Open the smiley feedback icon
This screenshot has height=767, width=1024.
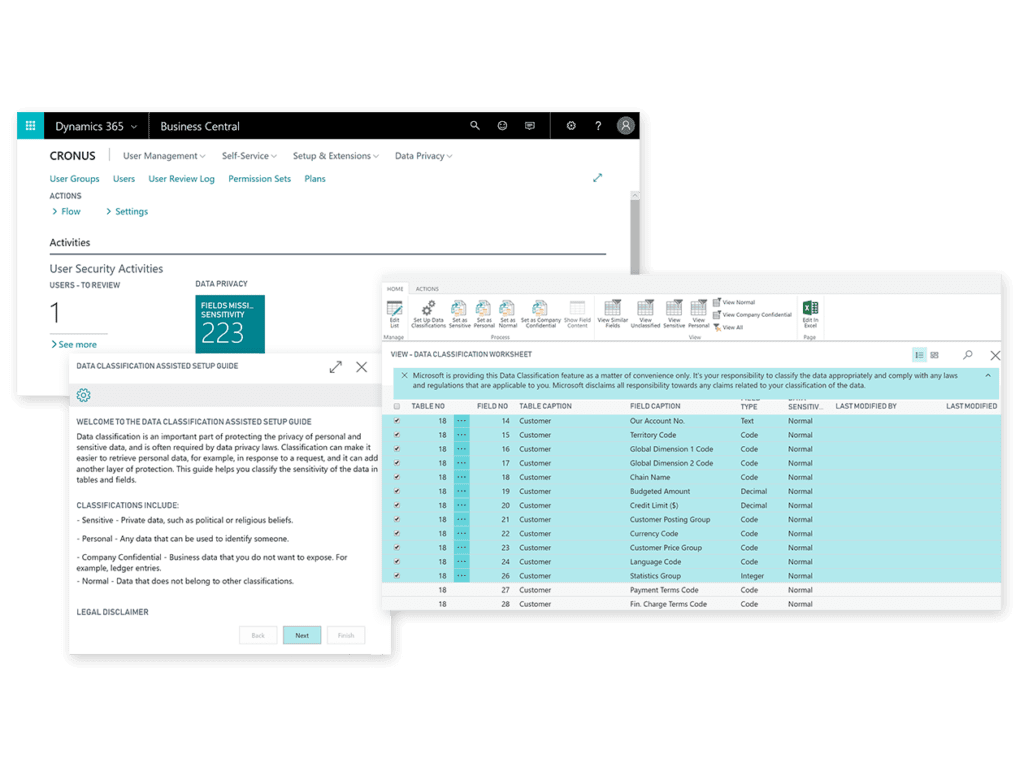[x=502, y=126]
